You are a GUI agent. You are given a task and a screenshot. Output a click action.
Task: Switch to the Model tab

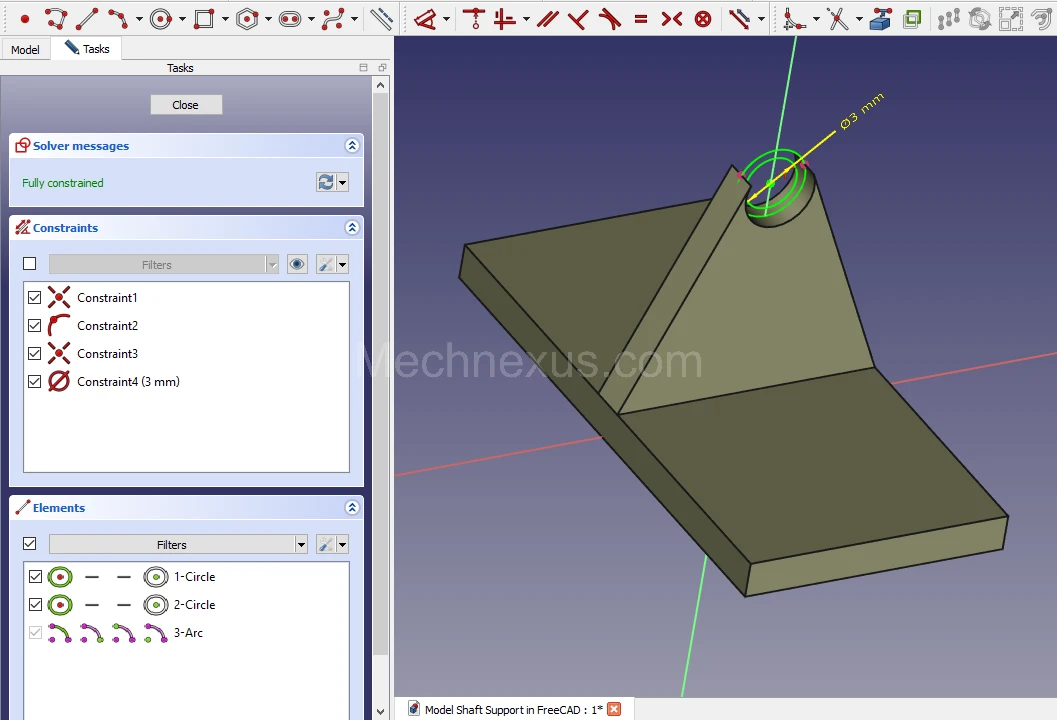[25, 49]
